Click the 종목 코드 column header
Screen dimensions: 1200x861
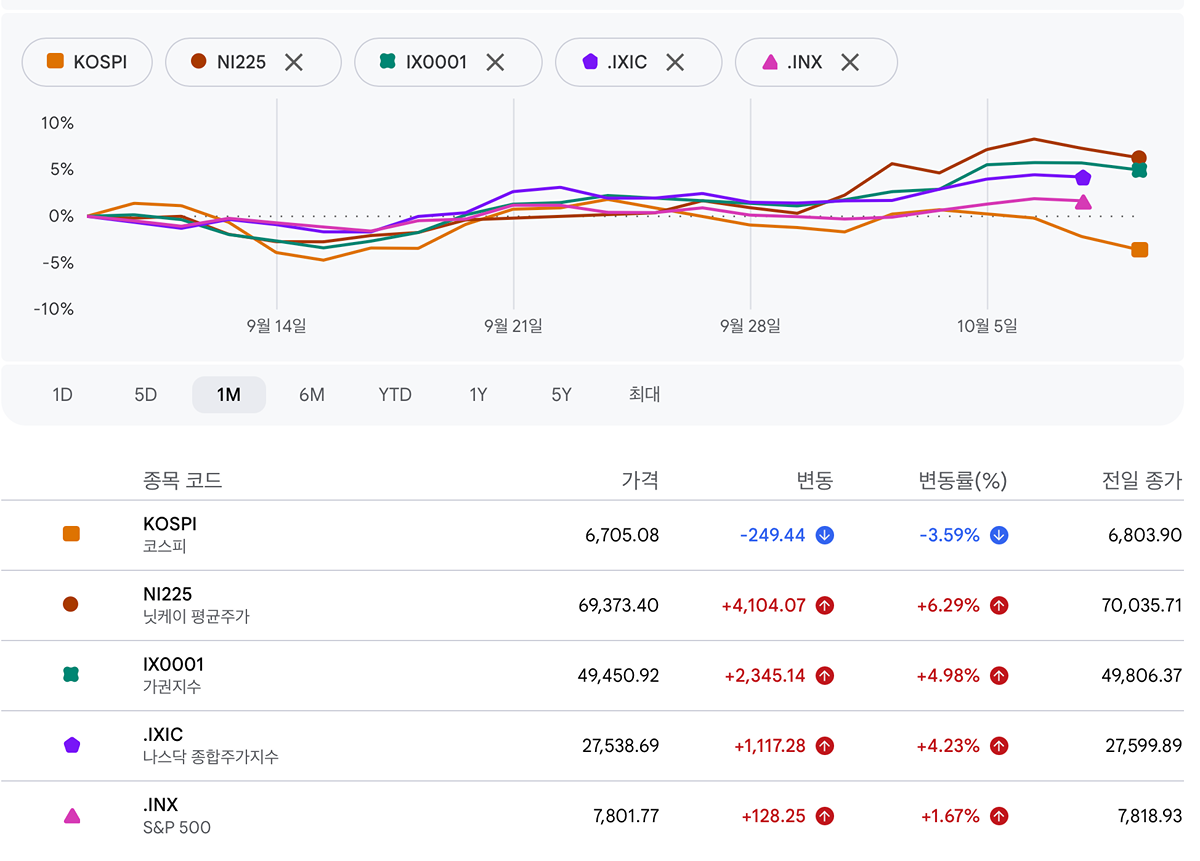coord(183,481)
